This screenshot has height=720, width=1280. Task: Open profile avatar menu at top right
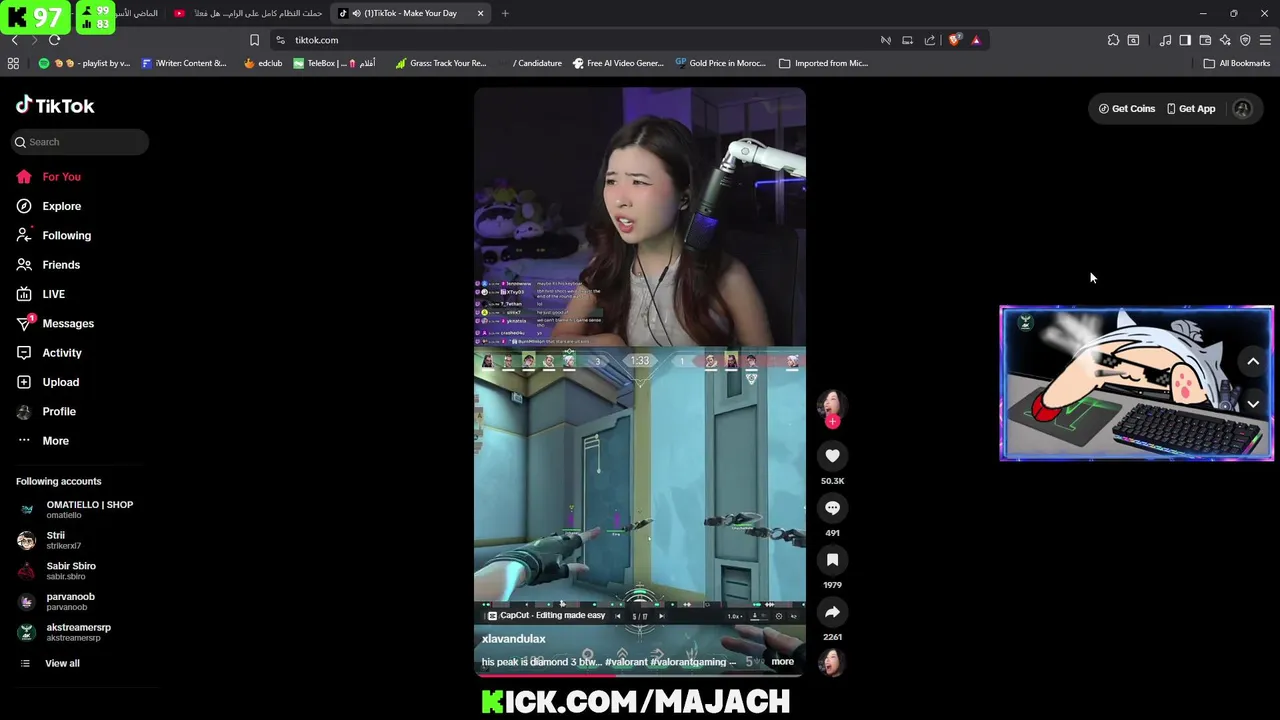tap(1242, 109)
